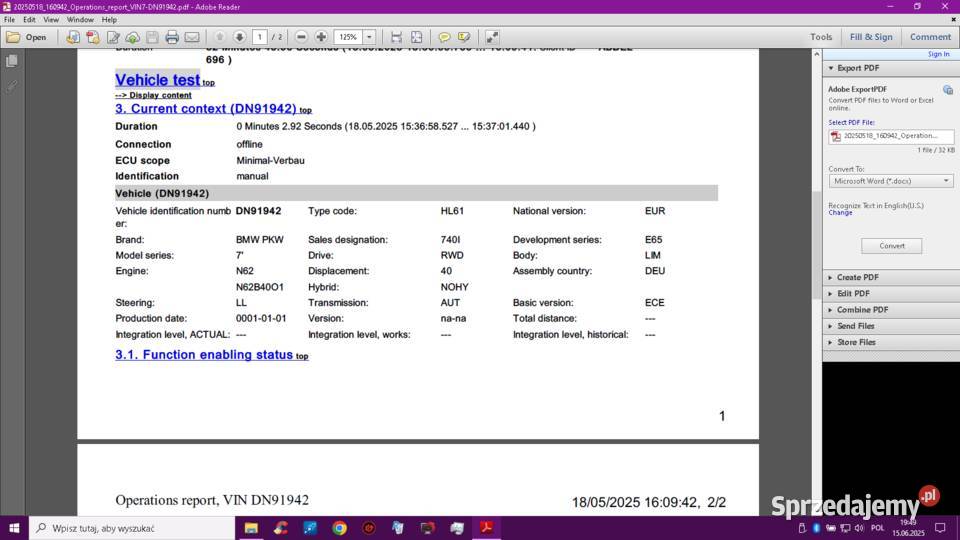
Task: Click the create PDF online icon
Action: point(93,37)
